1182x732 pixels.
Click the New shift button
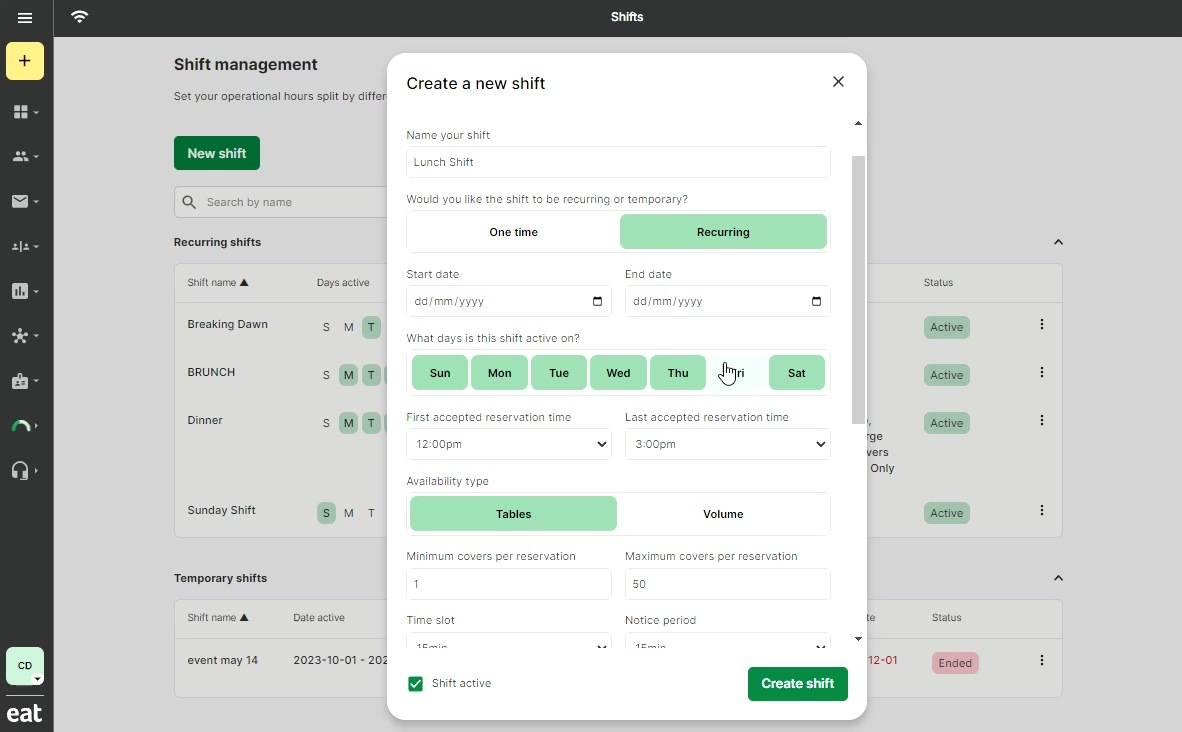216,153
